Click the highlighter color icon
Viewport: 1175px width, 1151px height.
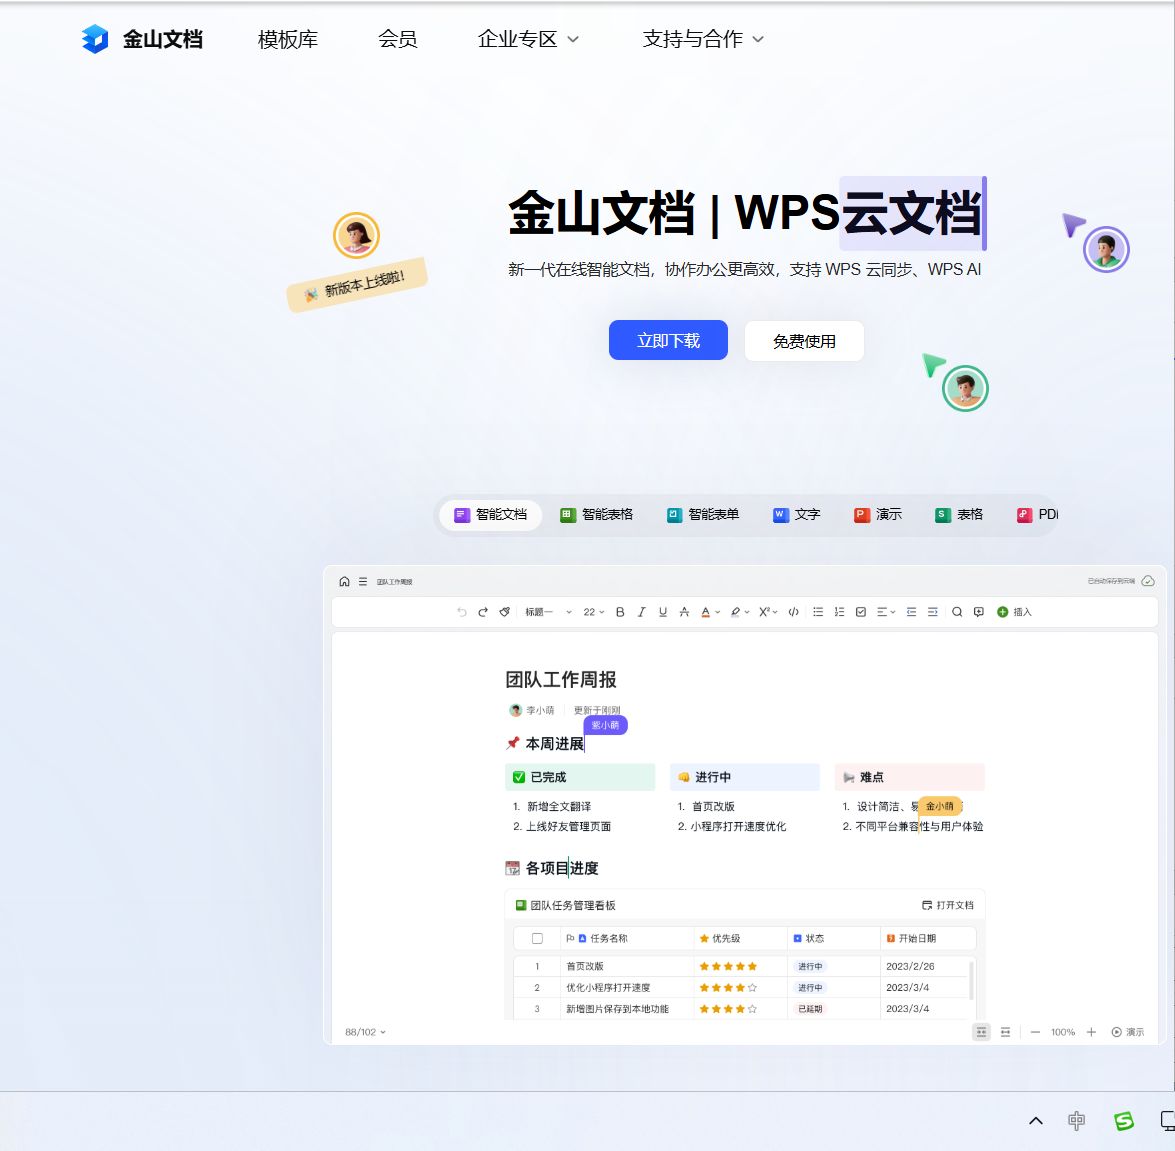click(x=735, y=612)
